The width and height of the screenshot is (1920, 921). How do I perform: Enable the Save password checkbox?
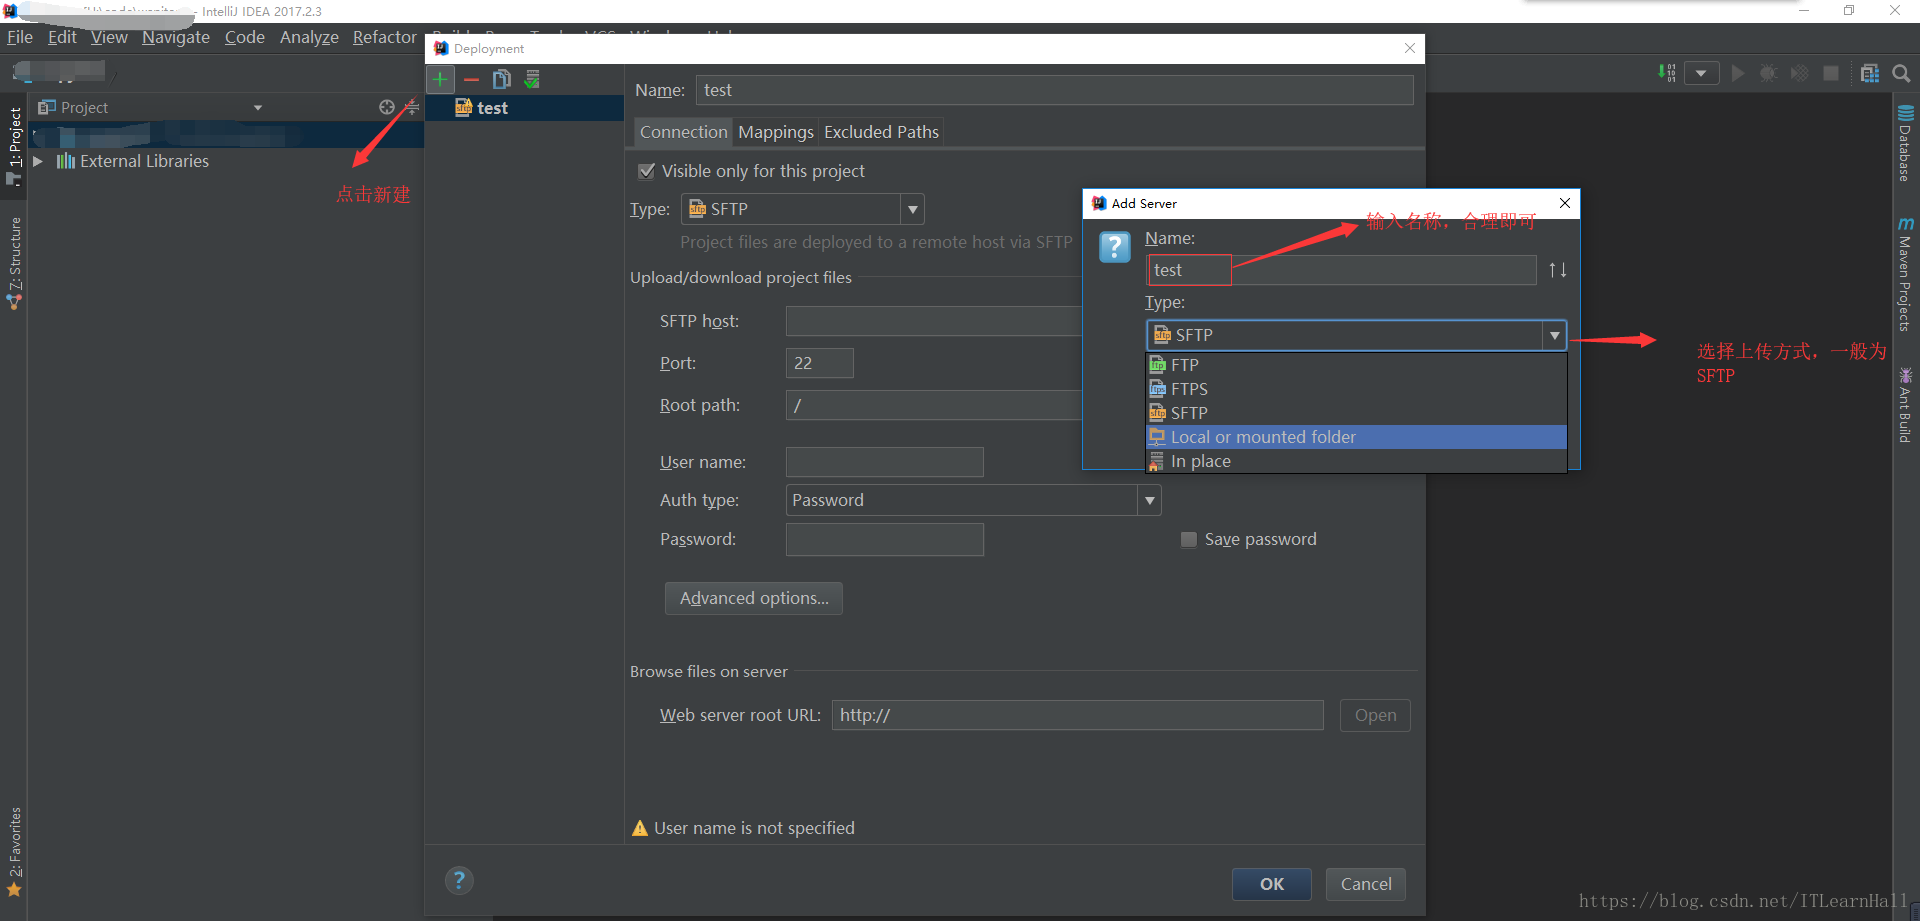[x=1189, y=540]
